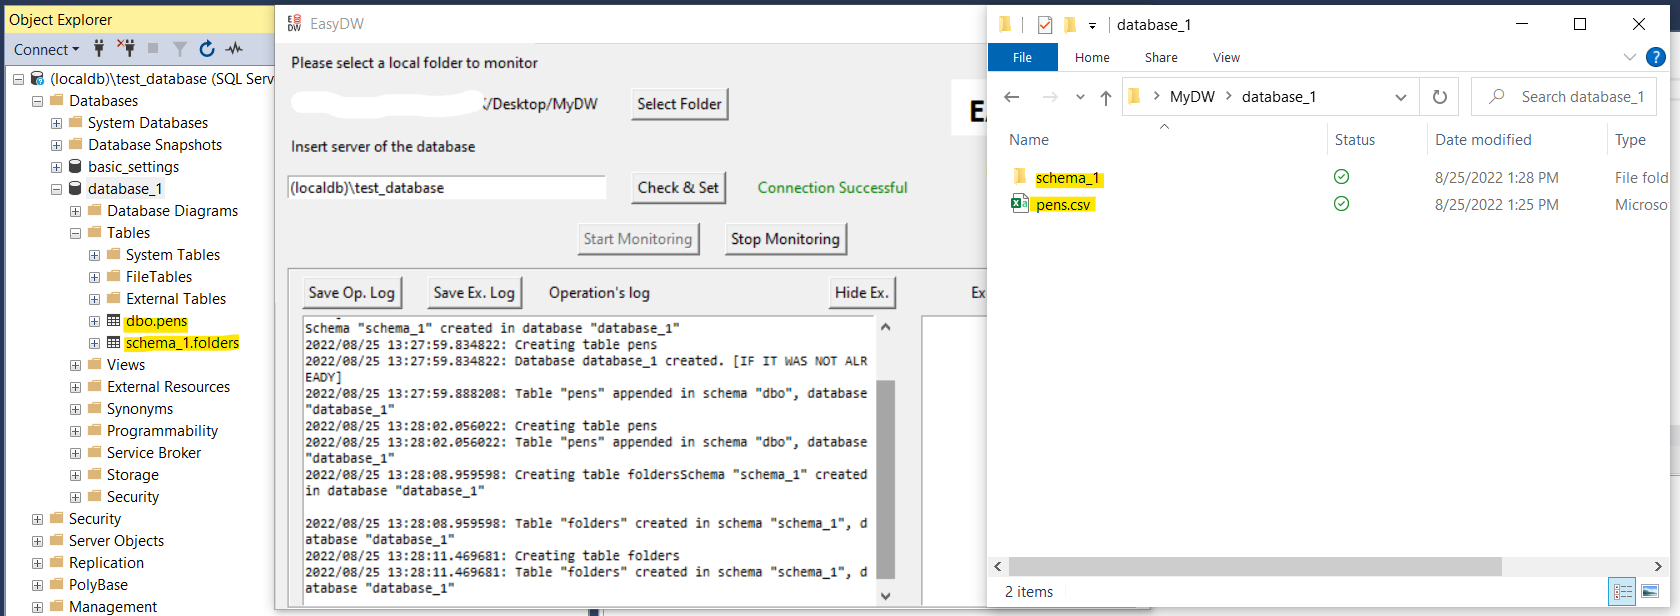Open the Connect dropdown in Object Explorer
Viewport: 1680px width, 616px height.
(x=46, y=49)
